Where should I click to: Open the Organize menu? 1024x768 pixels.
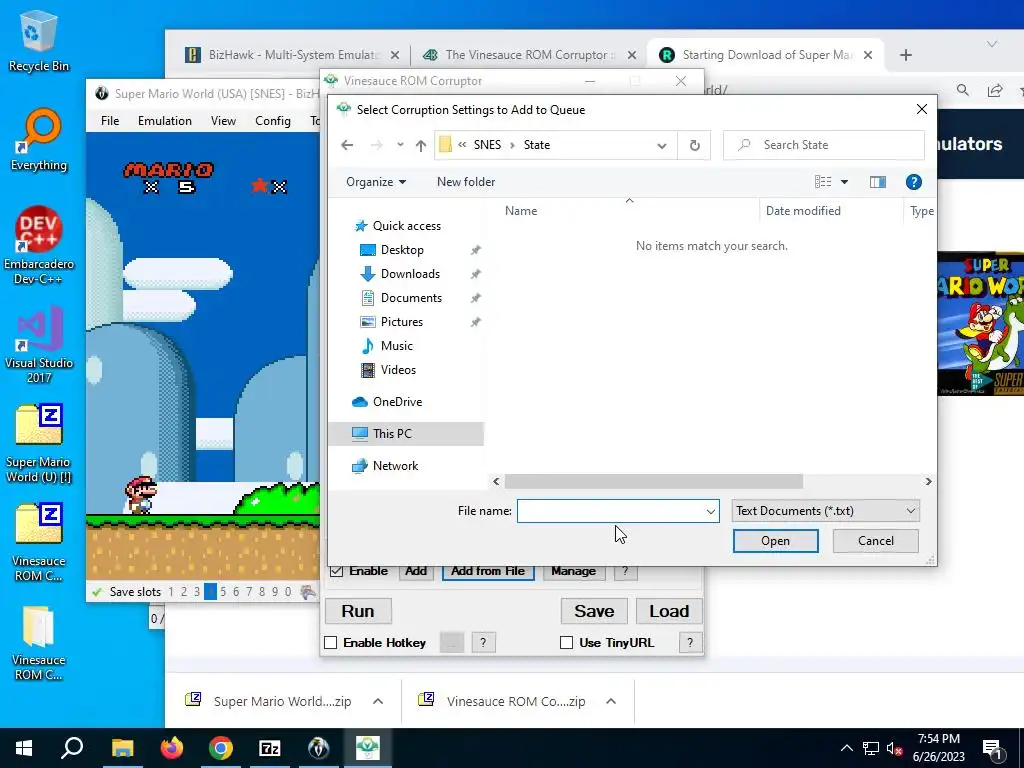pos(376,182)
